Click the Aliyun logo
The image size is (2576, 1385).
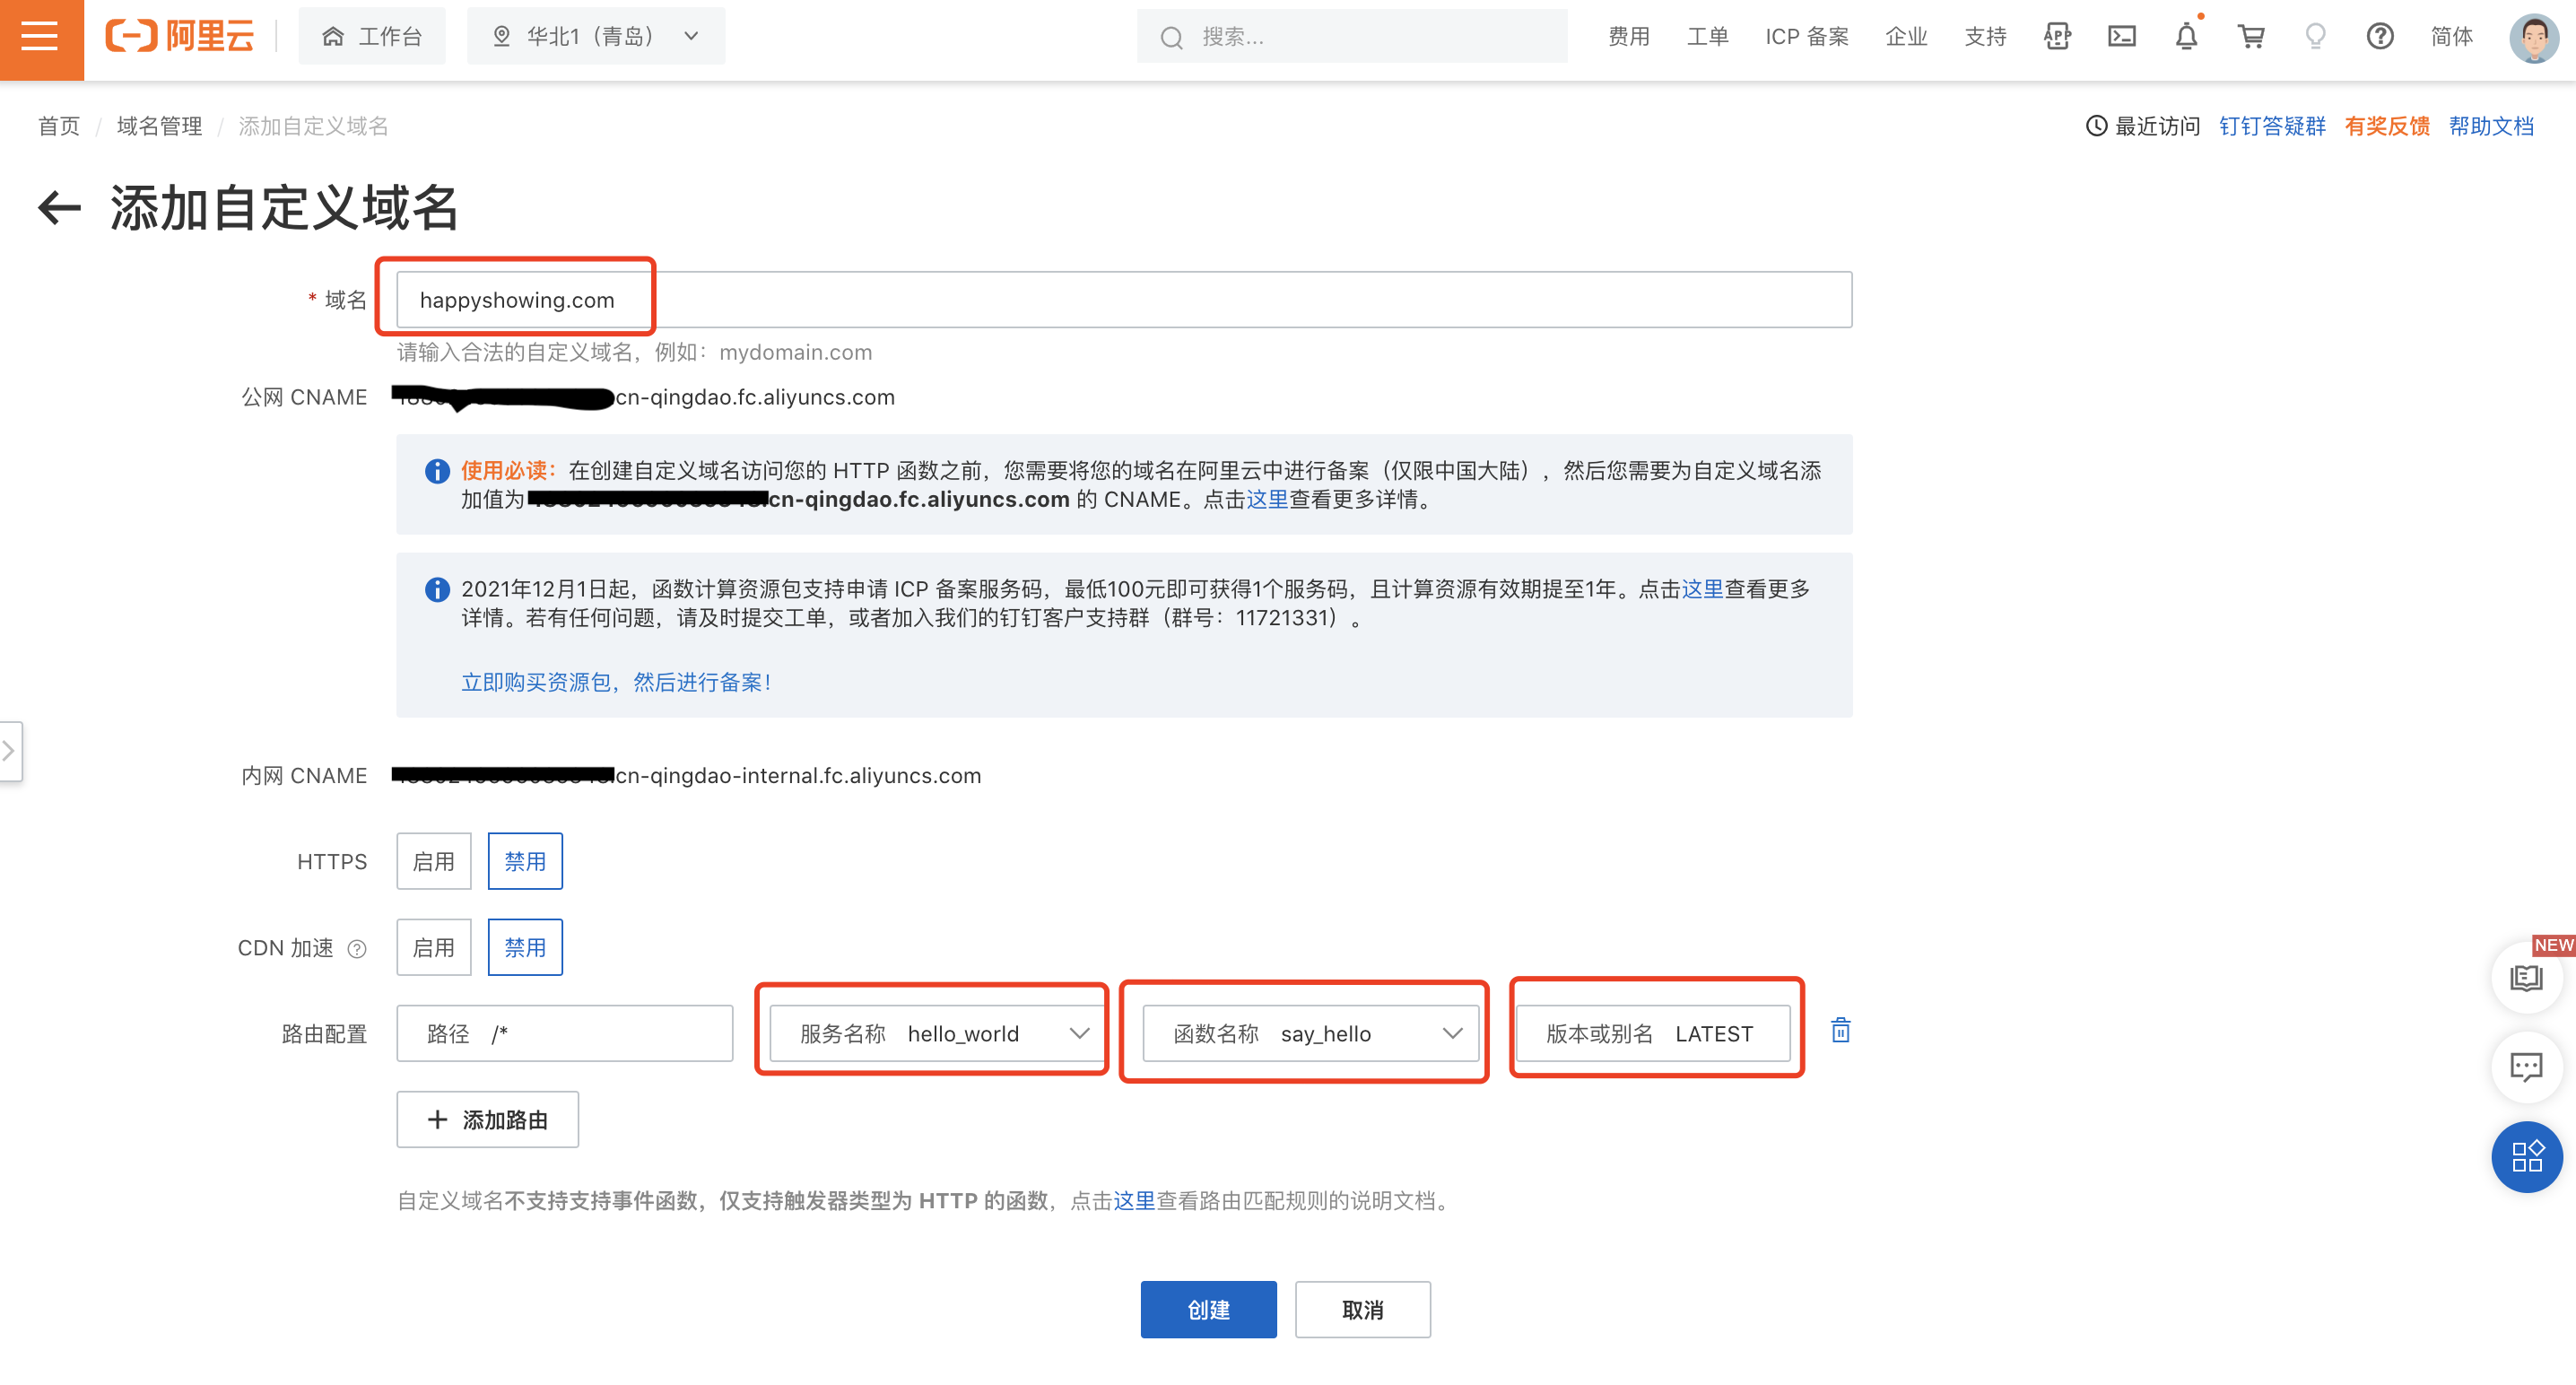[x=180, y=37]
